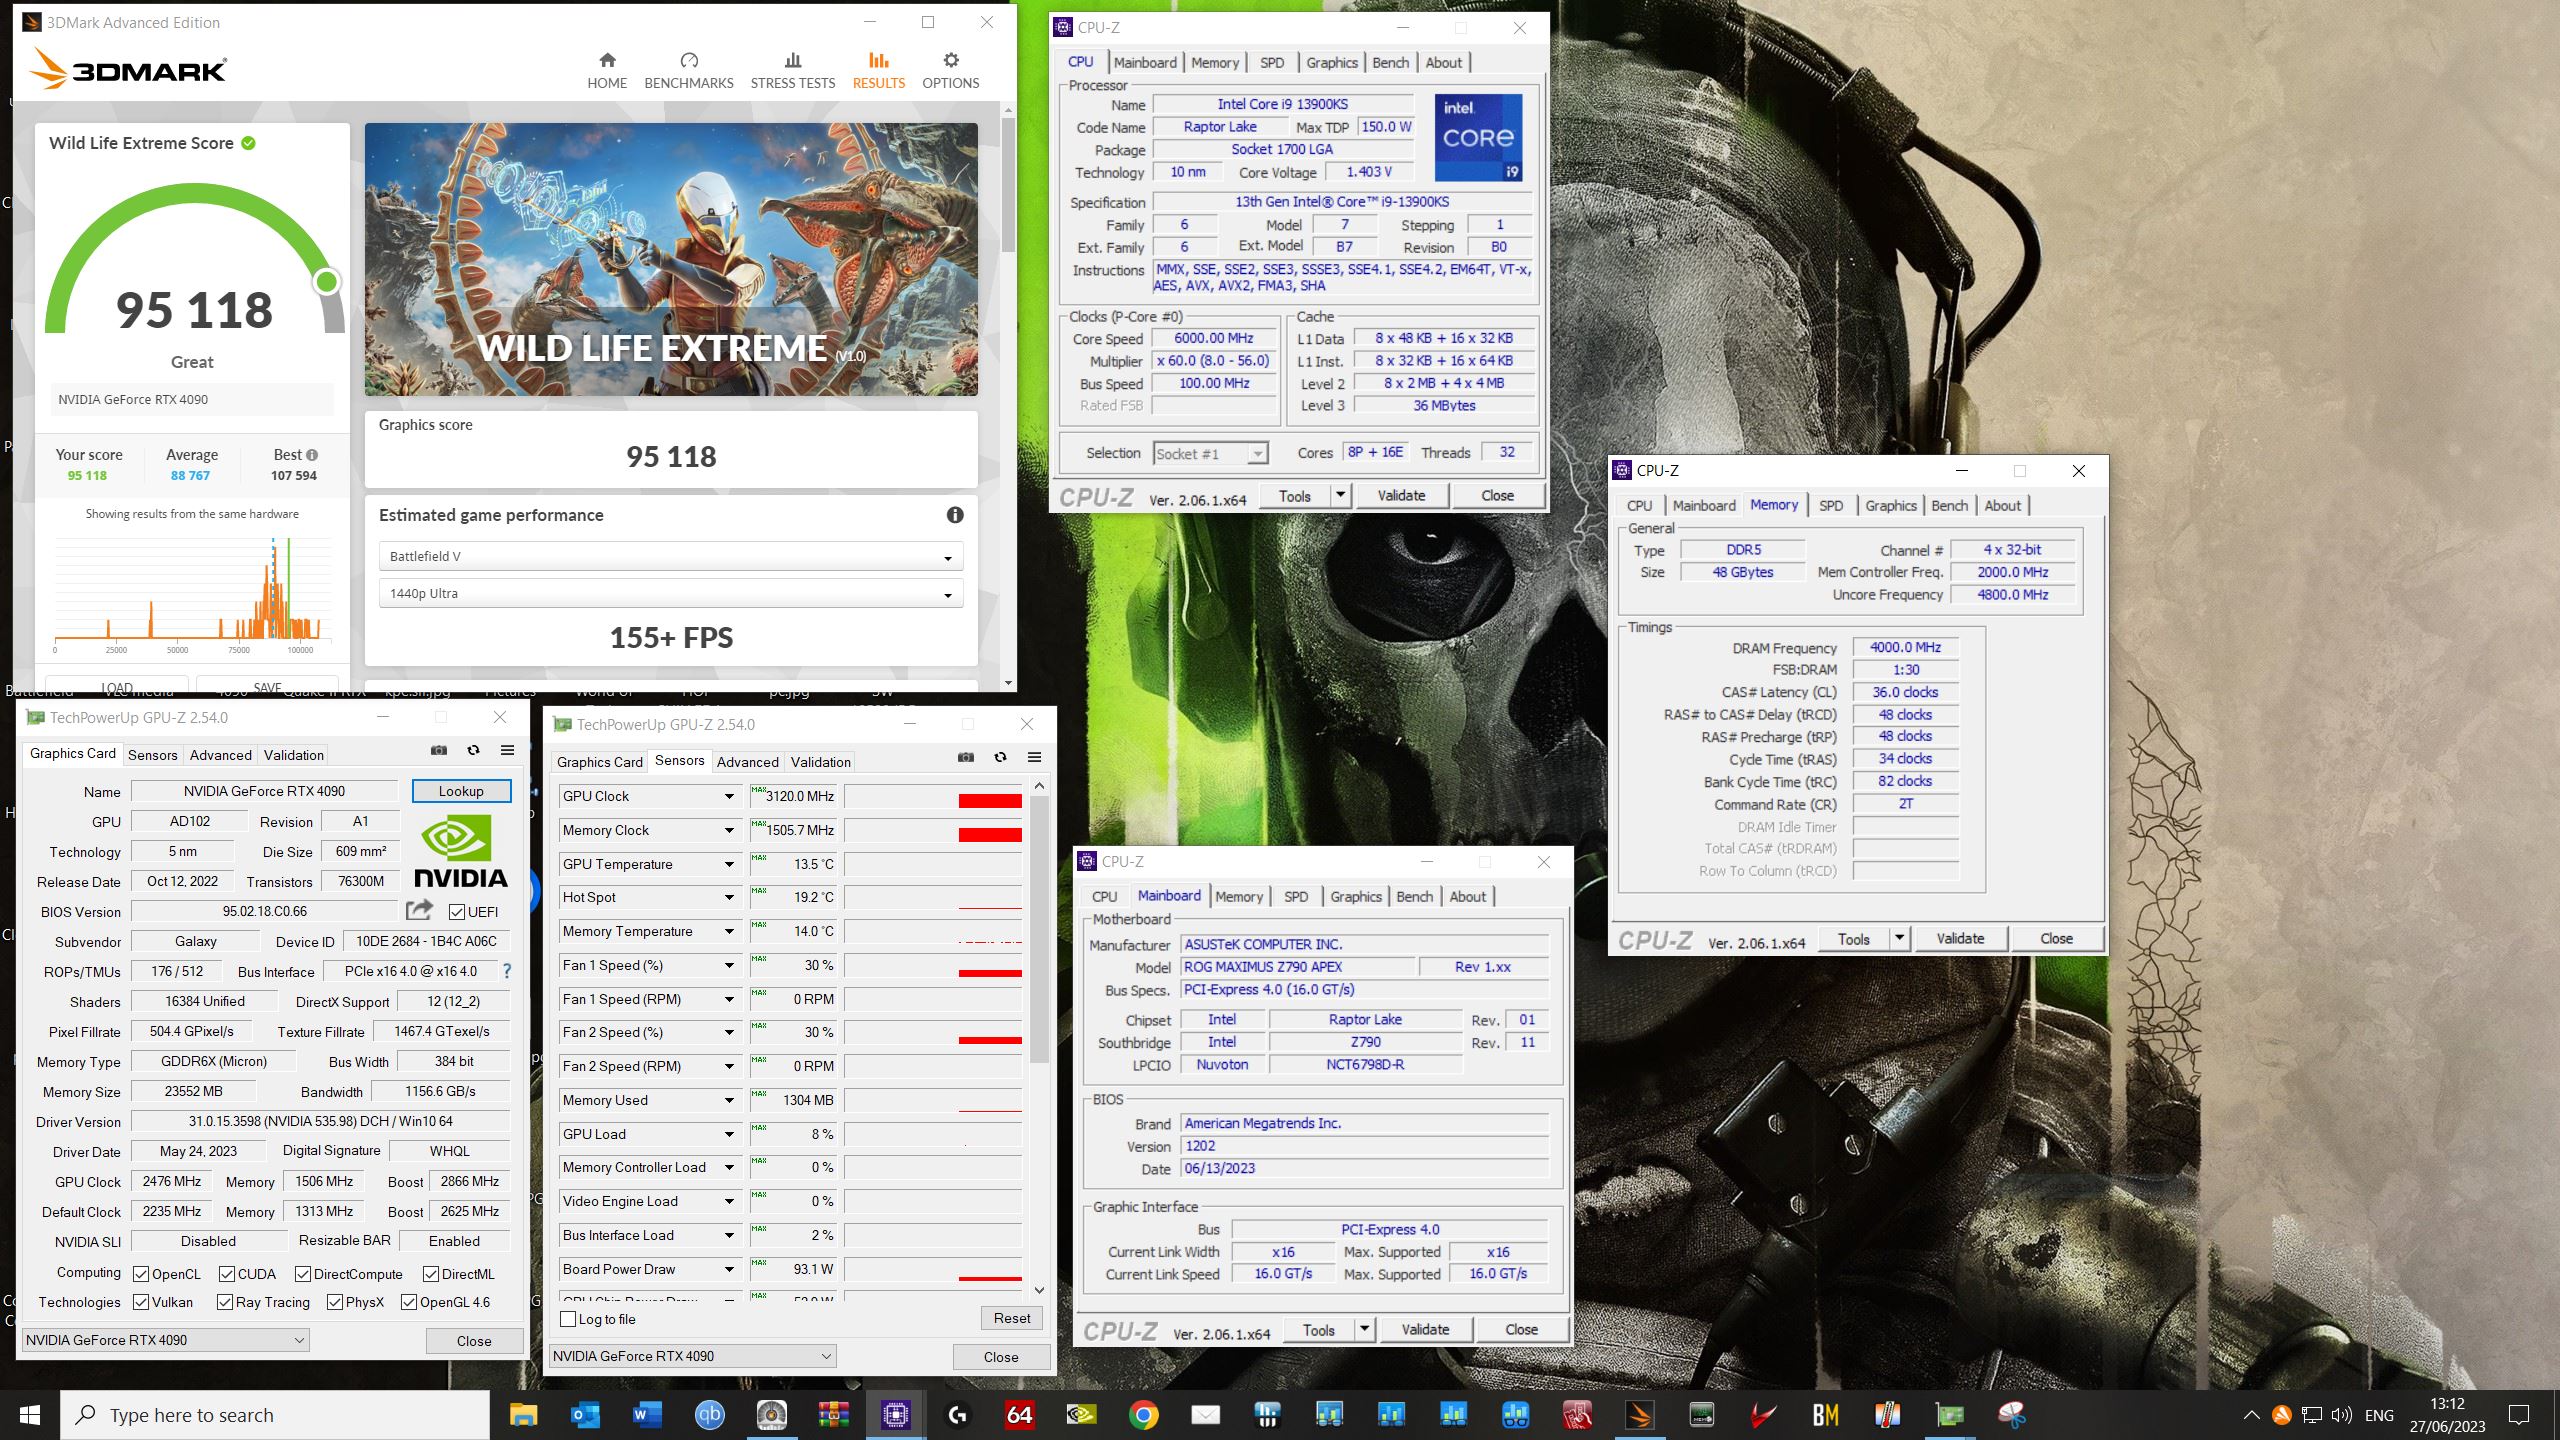Toggle UEFI checkbox in GPU-Z
Image resolution: width=2560 pixels, height=1440 pixels.
pos(457,912)
